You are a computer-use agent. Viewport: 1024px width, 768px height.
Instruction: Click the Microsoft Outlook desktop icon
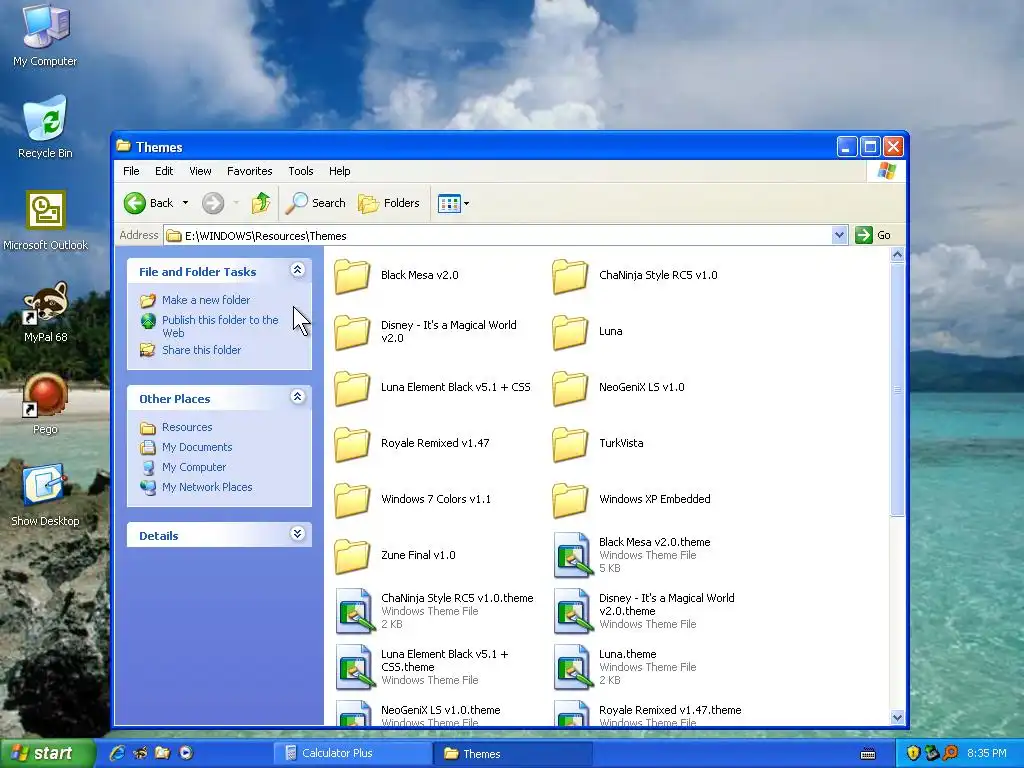(x=45, y=220)
